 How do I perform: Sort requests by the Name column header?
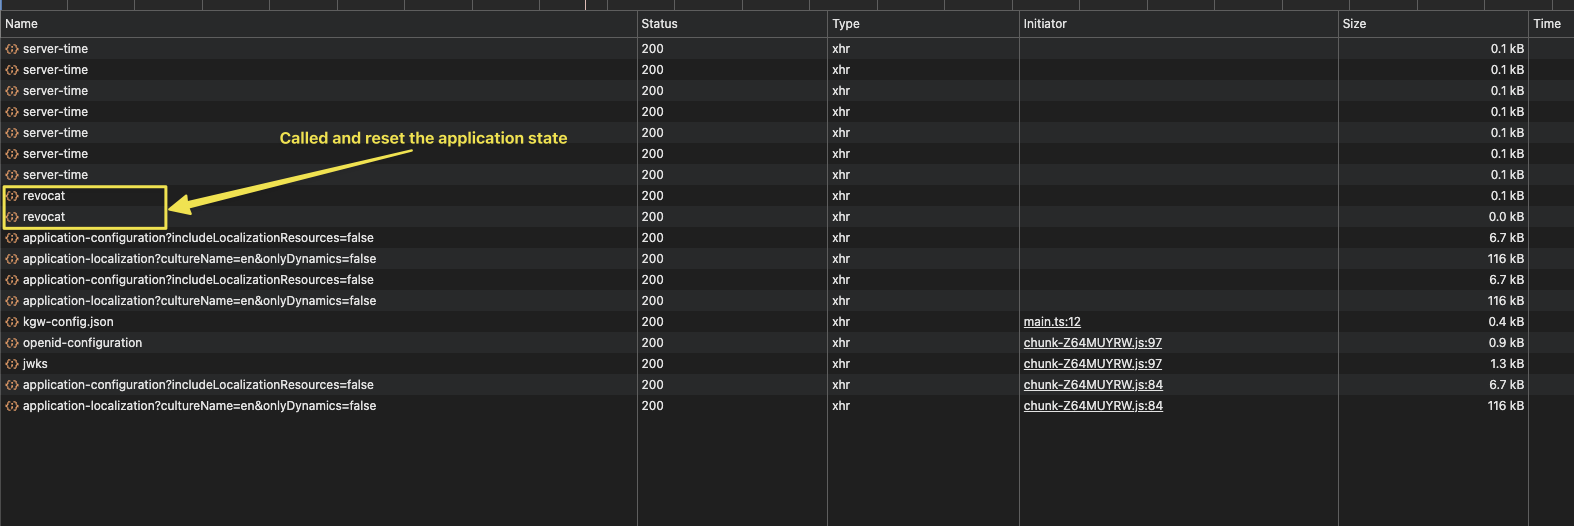tap(22, 24)
